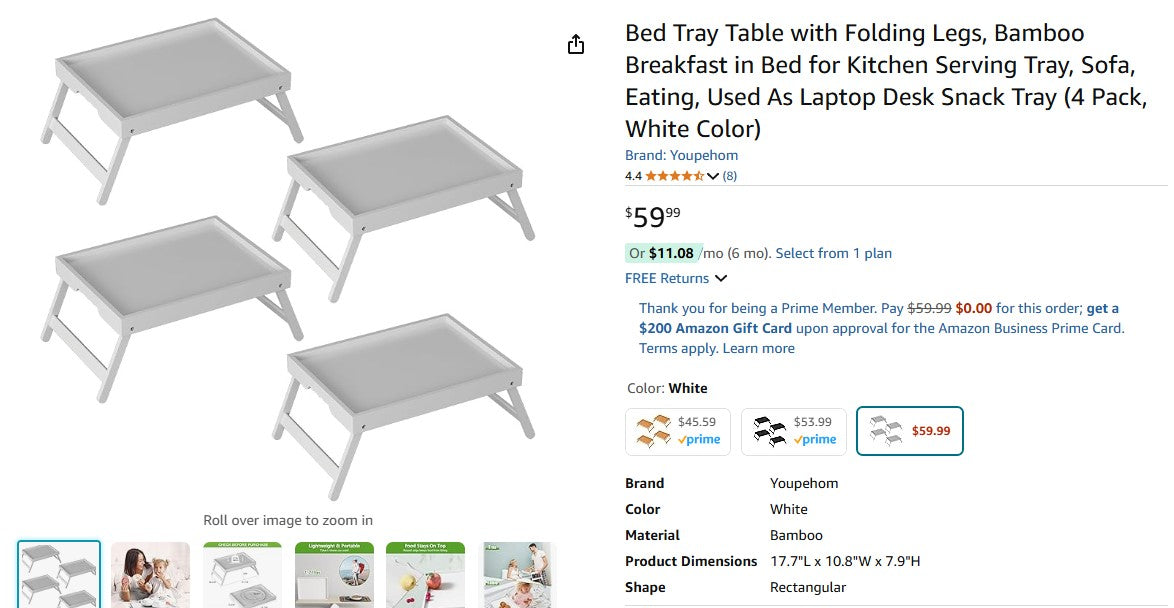Show the "Check Before Purchase" dimensions thumbnail
This screenshot has height=608, width=1174.
coord(242,575)
